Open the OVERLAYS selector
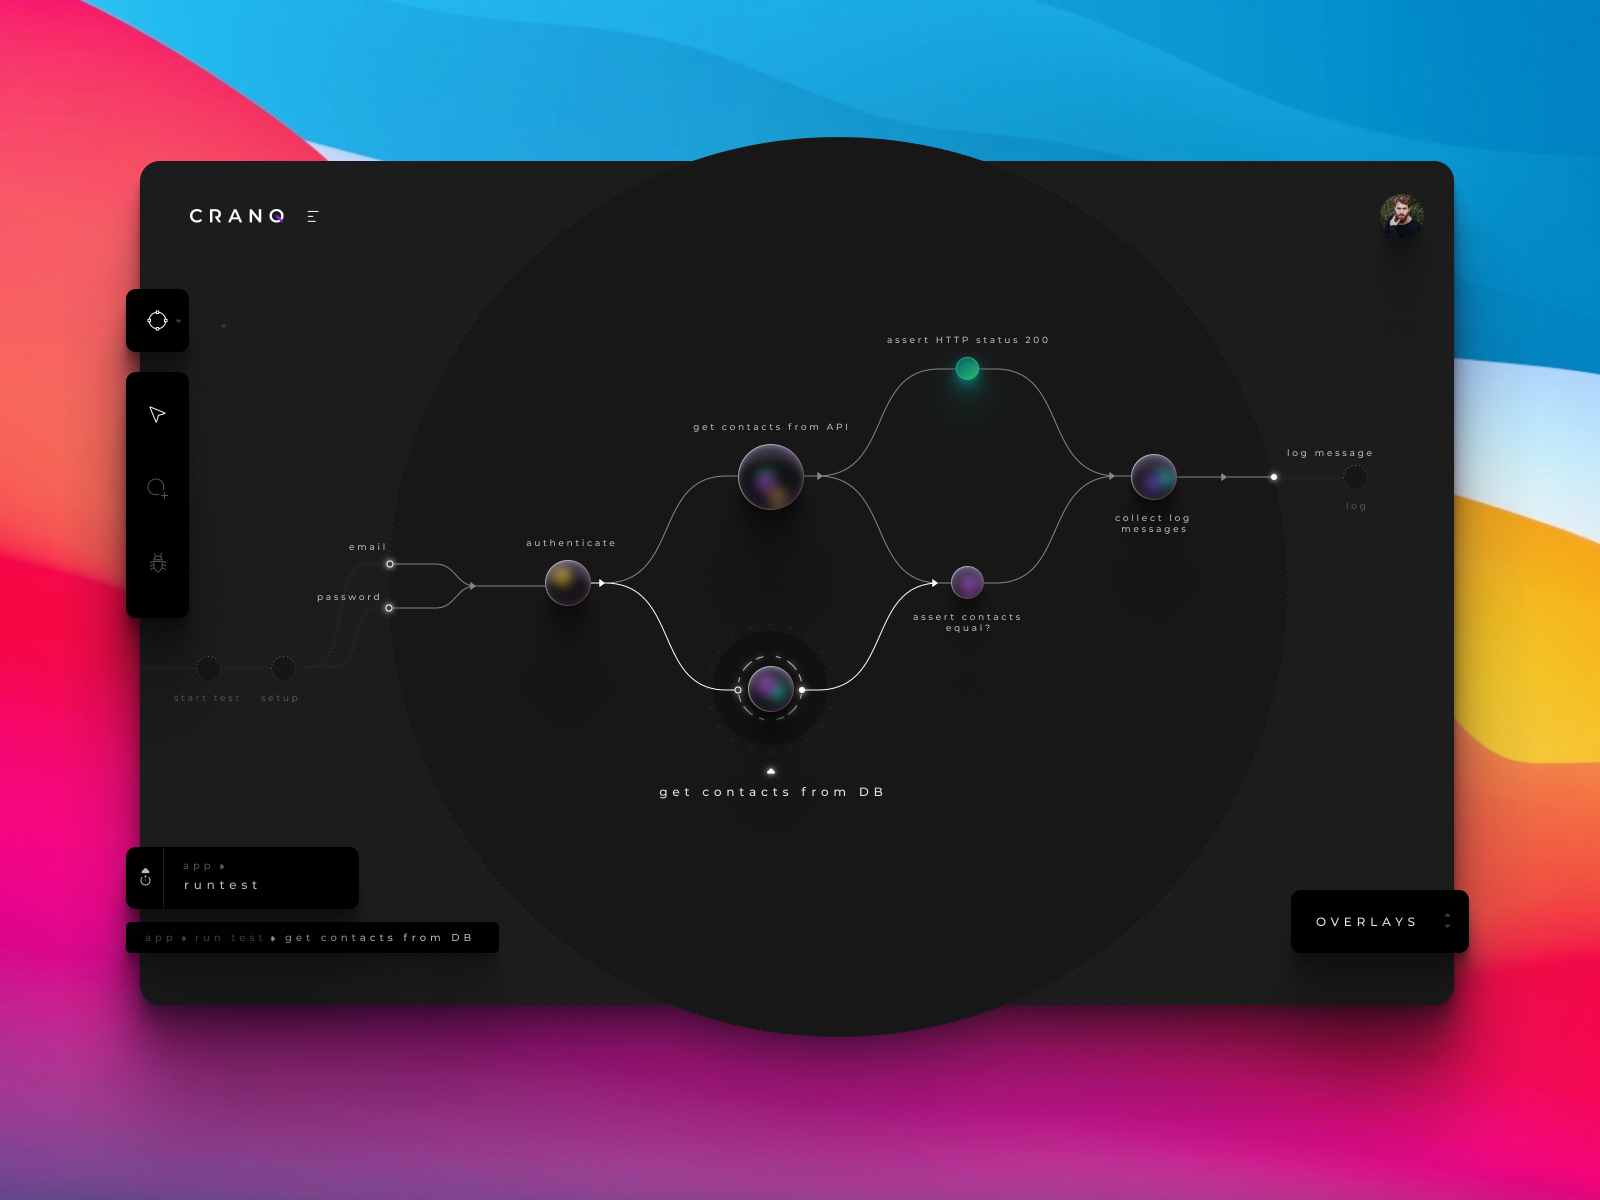The width and height of the screenshot is (1600, 1200). pos(1380,921)
